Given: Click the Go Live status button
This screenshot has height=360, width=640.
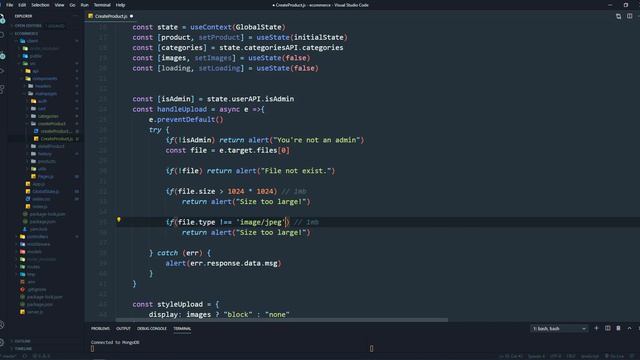Looking at the screenshot, I should point(614,356).
